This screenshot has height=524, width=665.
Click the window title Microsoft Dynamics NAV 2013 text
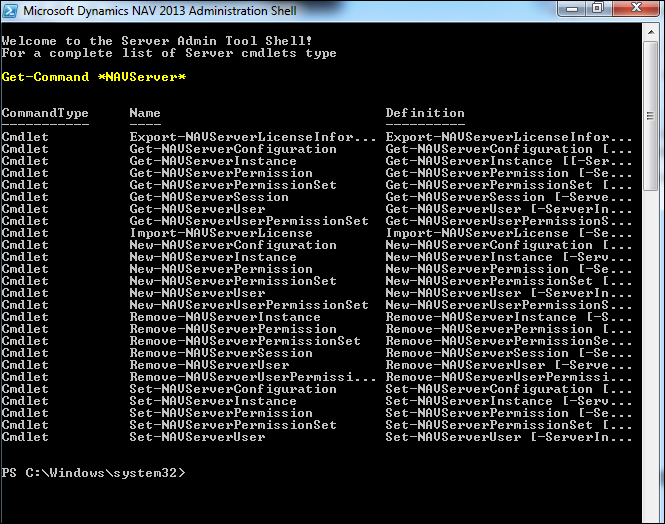pos(160,11)
